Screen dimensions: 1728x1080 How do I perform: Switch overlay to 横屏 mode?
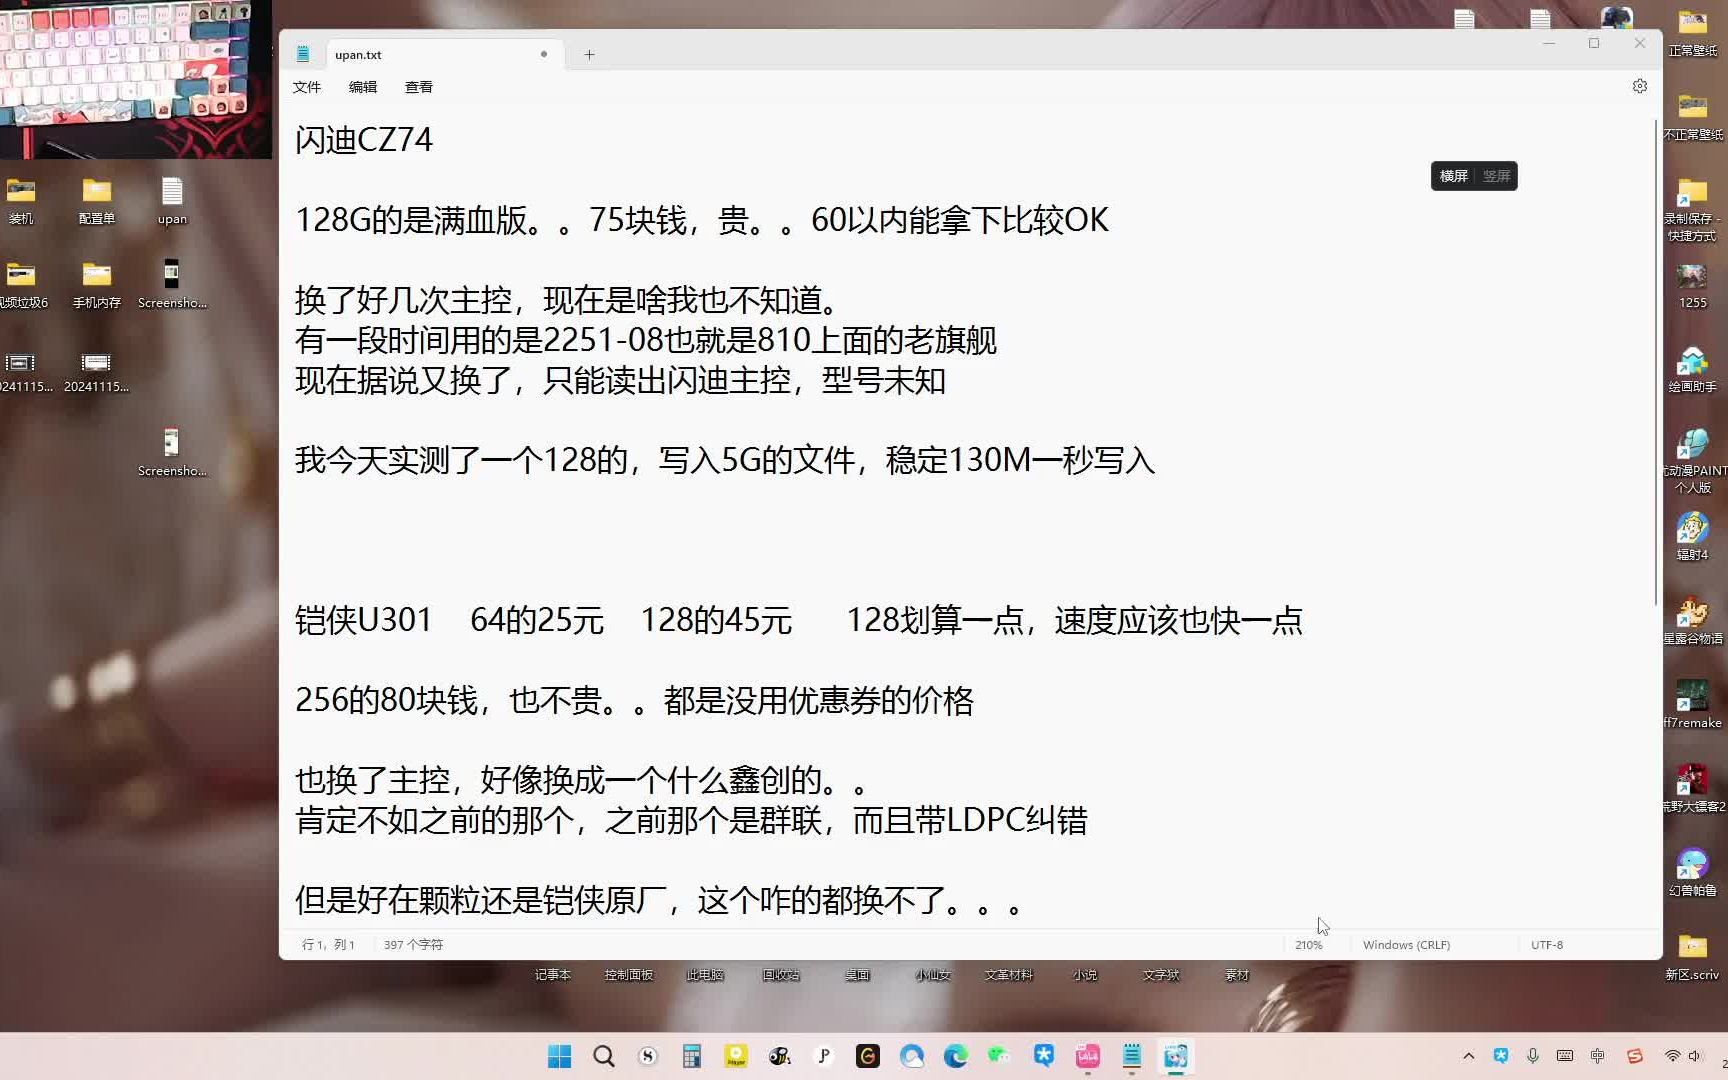point(1454,176)
